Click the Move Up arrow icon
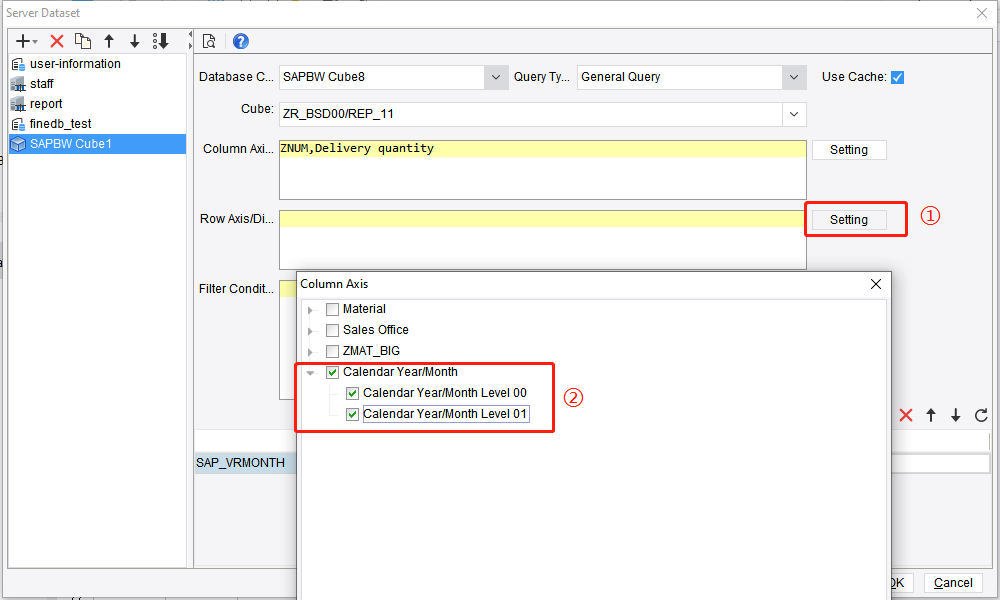This screenshot has height=600, width=1000. click(110, 41)
